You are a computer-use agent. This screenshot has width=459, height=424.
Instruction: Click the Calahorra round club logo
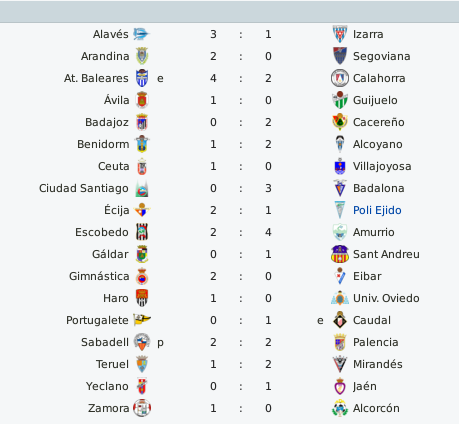click(x=340, y=78)
